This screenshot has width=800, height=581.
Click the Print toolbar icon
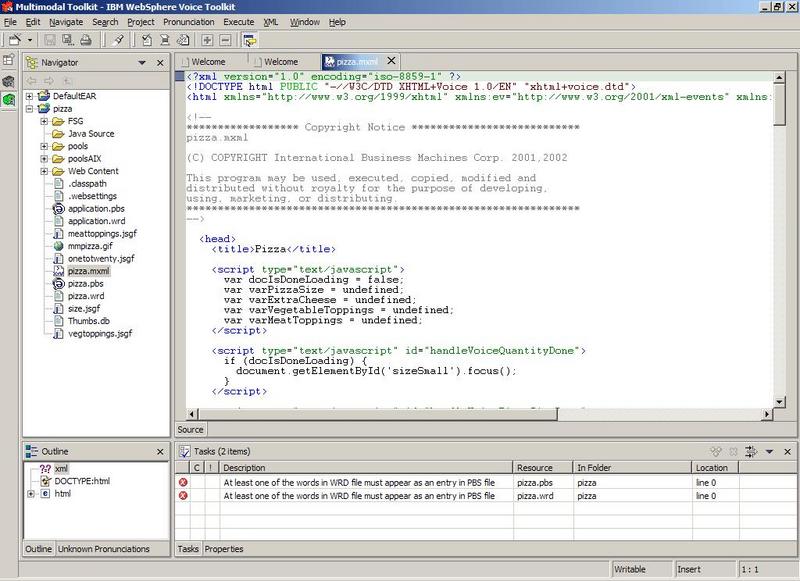(86, 40)
